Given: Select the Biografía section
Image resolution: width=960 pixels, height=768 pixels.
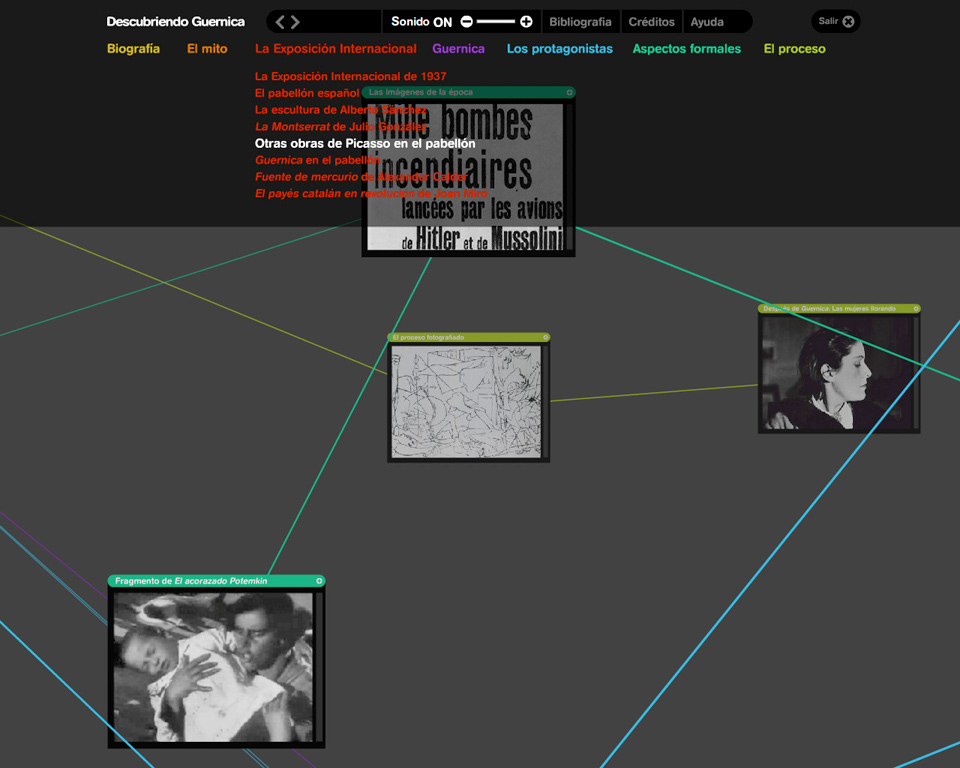Looking at the screenshot, I should tap(133, 49).
